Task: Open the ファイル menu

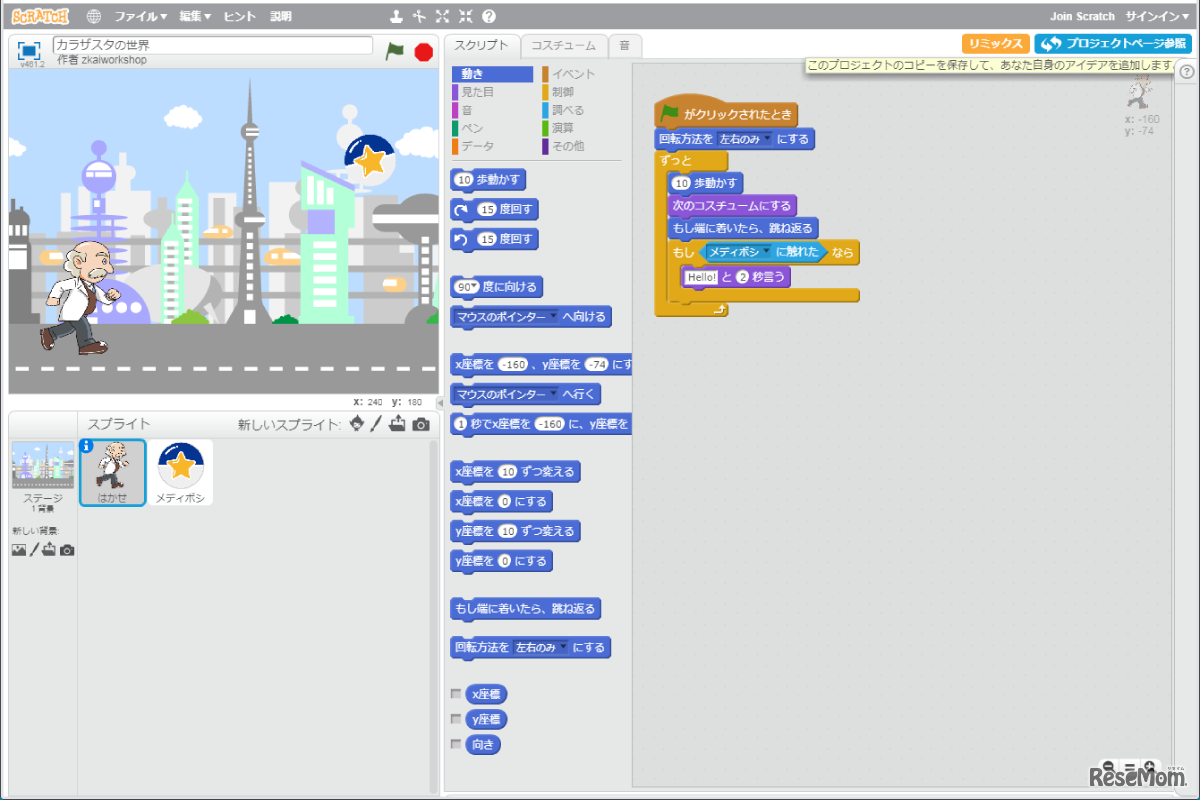Action: pos(140,15)
